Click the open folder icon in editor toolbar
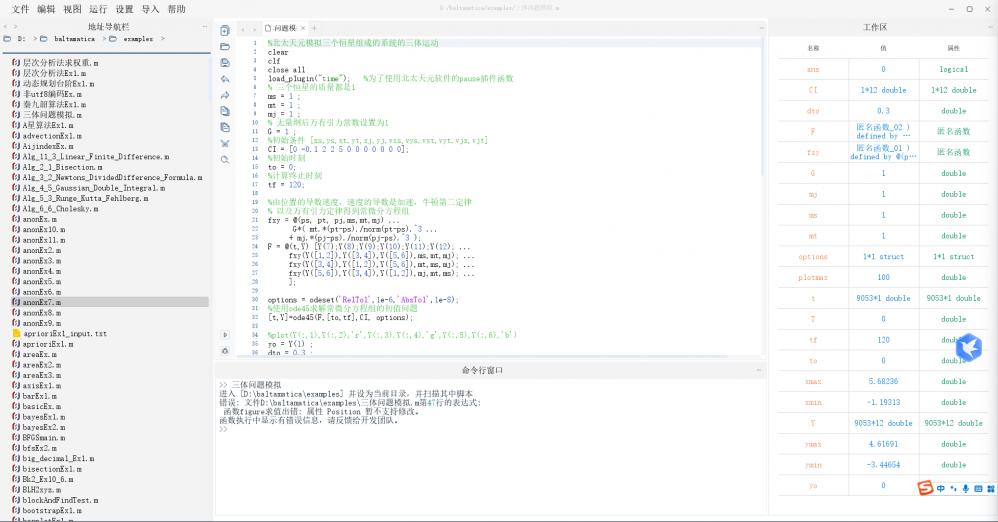This screenshot has width=998, height=522. tap(225, 46)
